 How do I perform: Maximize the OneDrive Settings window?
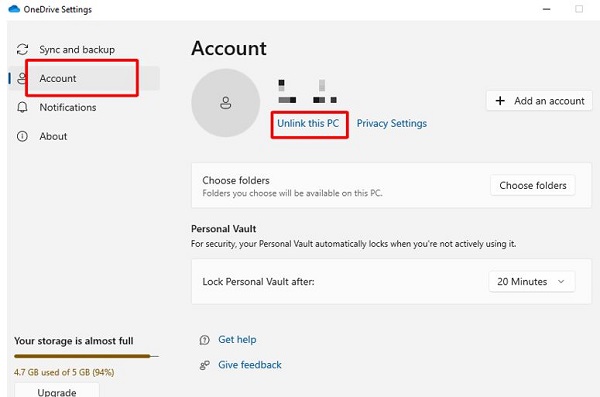[x=579, y=9]
